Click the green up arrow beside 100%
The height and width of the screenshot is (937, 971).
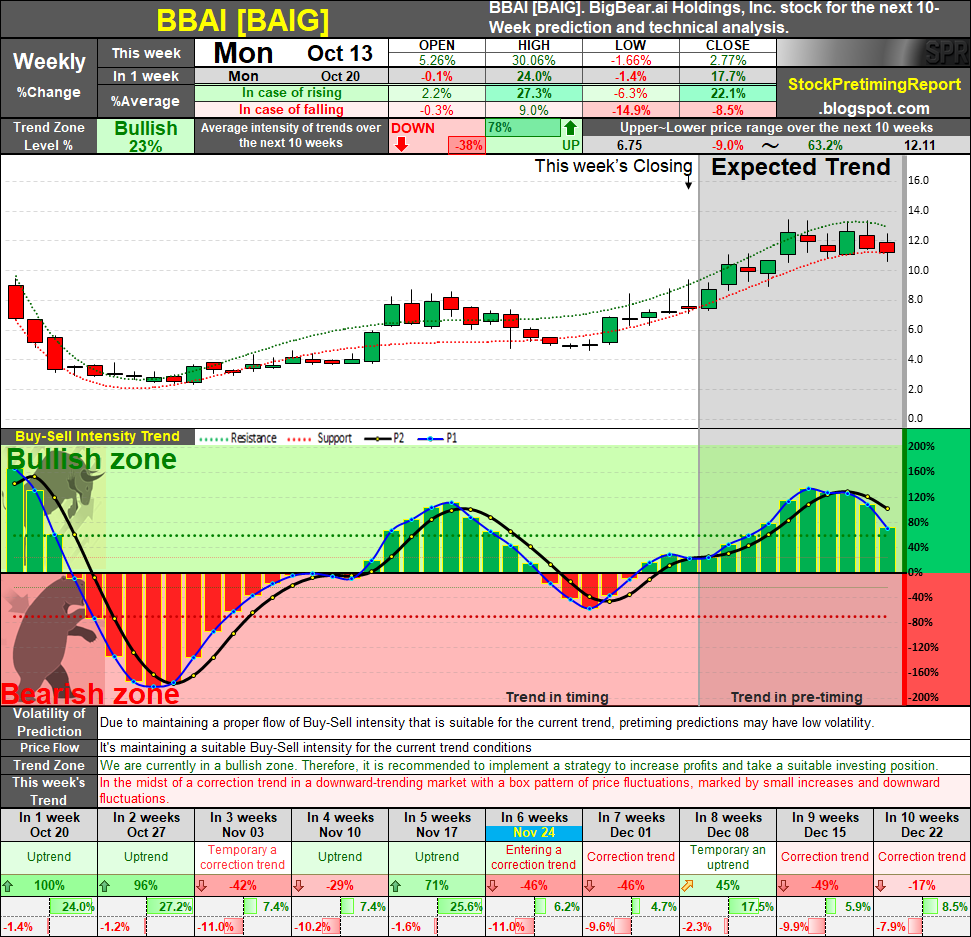(x=8, y=886)
